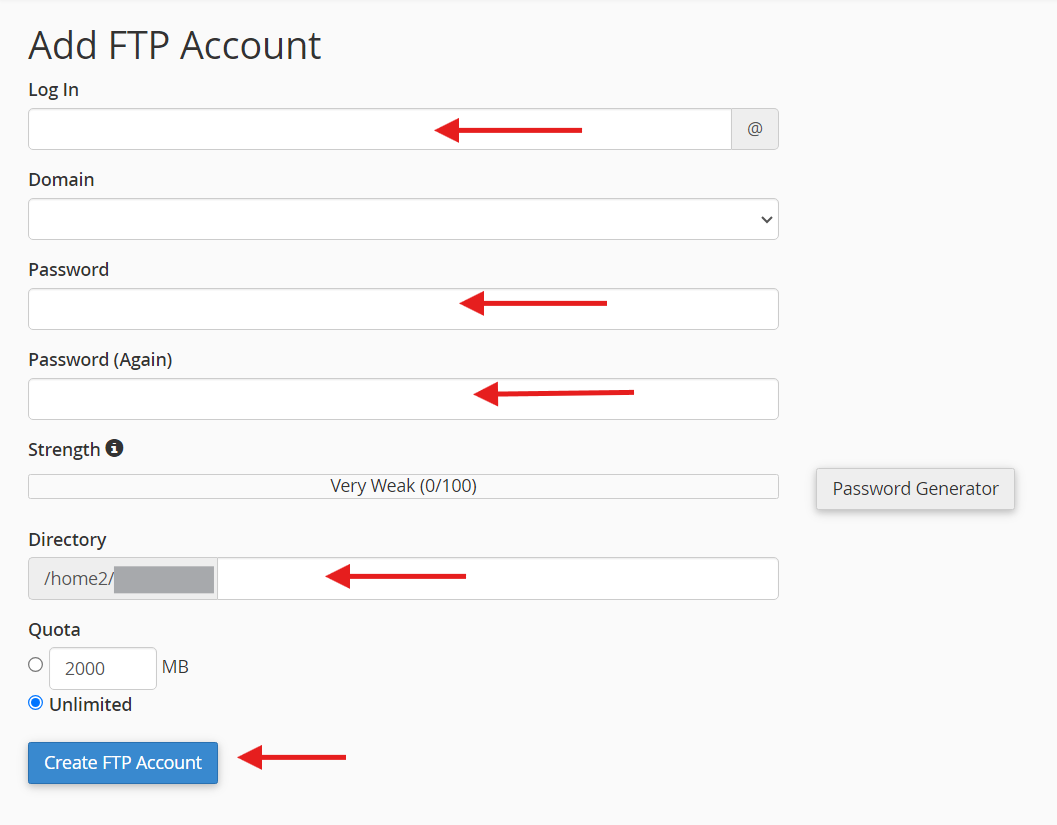Open the Password Generator
The width and height of the screenshot is (1057, 825).
(915, 489)
